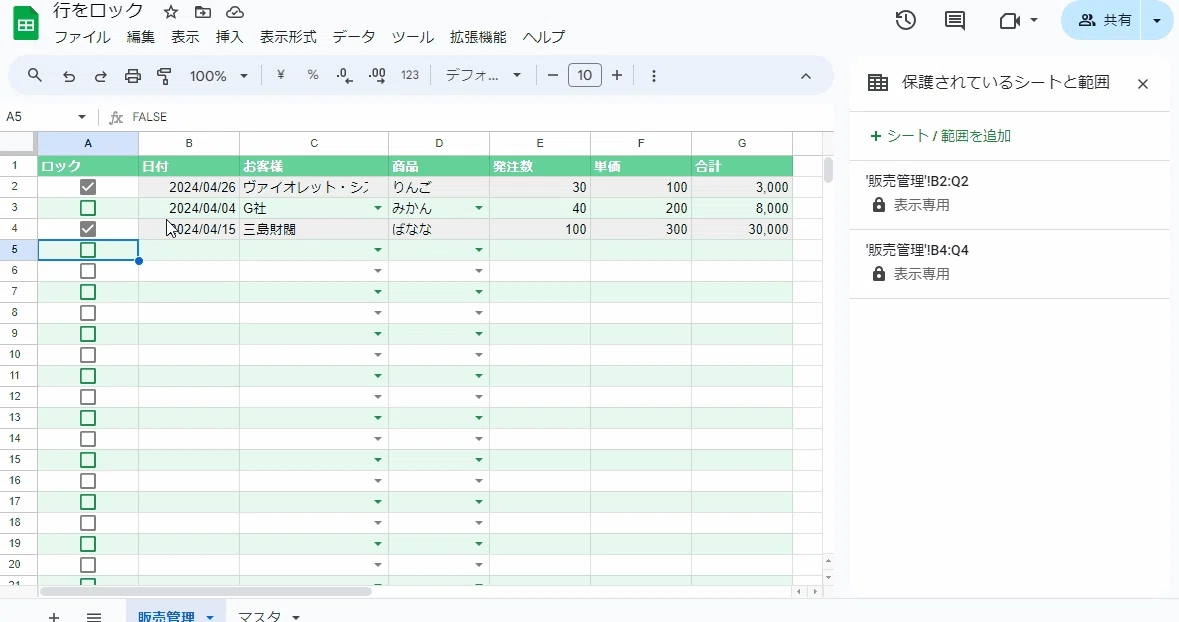1179x622 pixels.
Task: Open the three-dot more toolbar options
Action: point(653,75)
